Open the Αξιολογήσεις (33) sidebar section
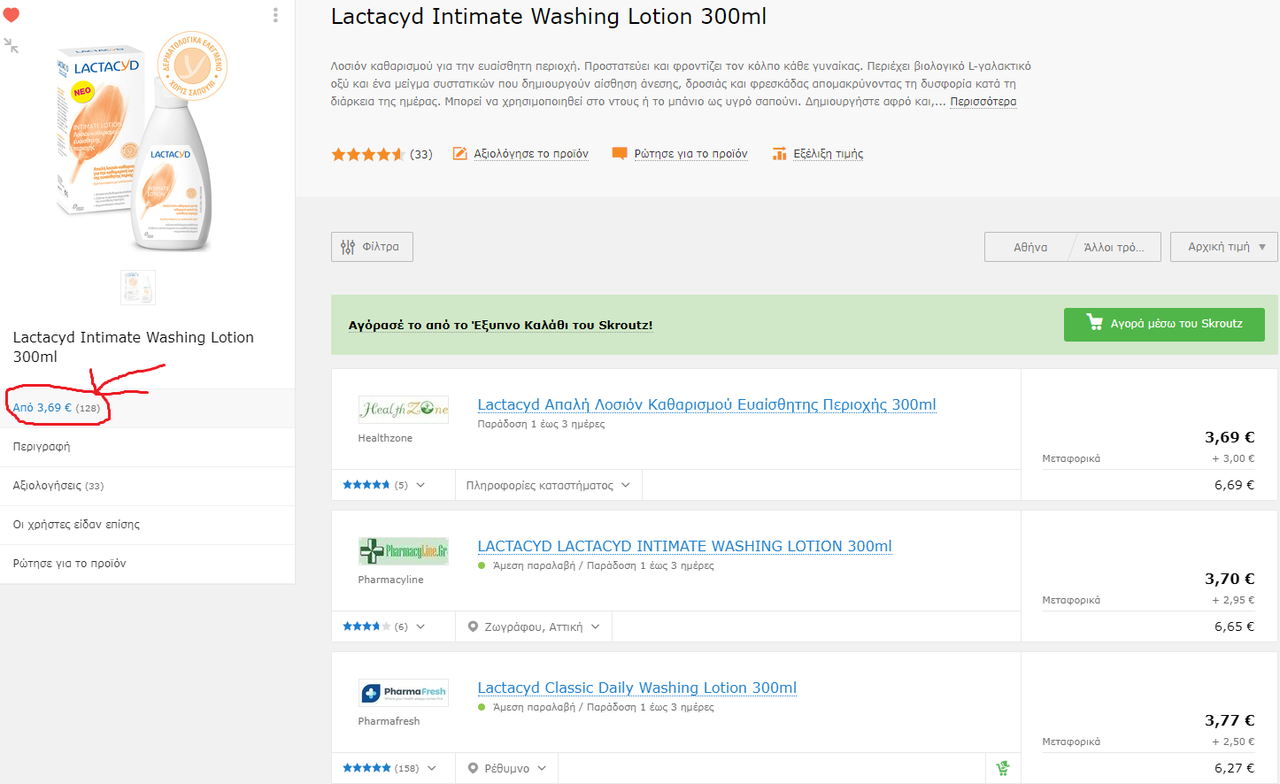Image resolution: width=1280 pixels, height=784 pixels. point(147,486)
